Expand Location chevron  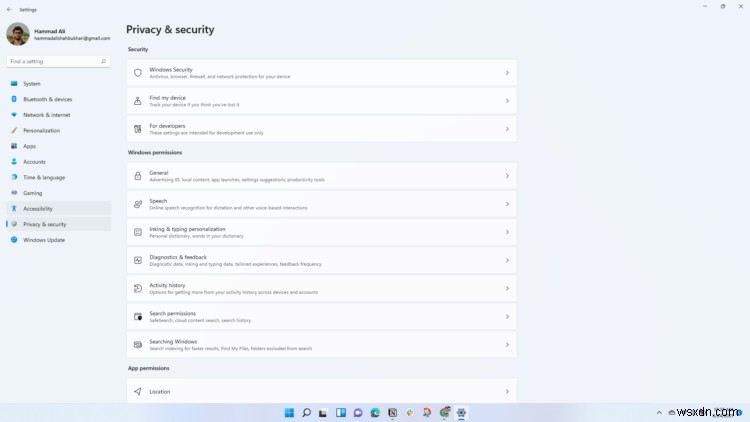[x=507, y=391]
